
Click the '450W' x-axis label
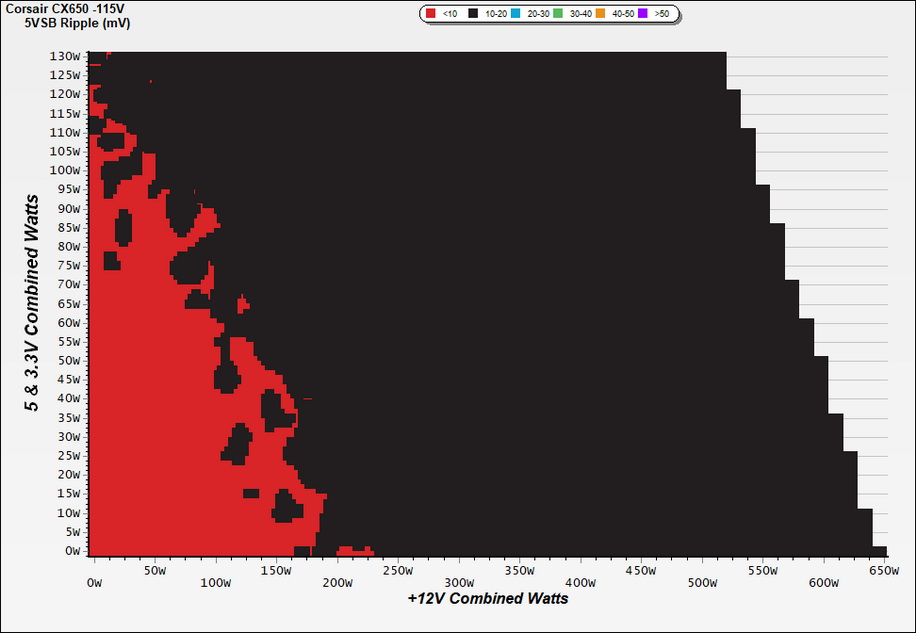tap(641, 571)
